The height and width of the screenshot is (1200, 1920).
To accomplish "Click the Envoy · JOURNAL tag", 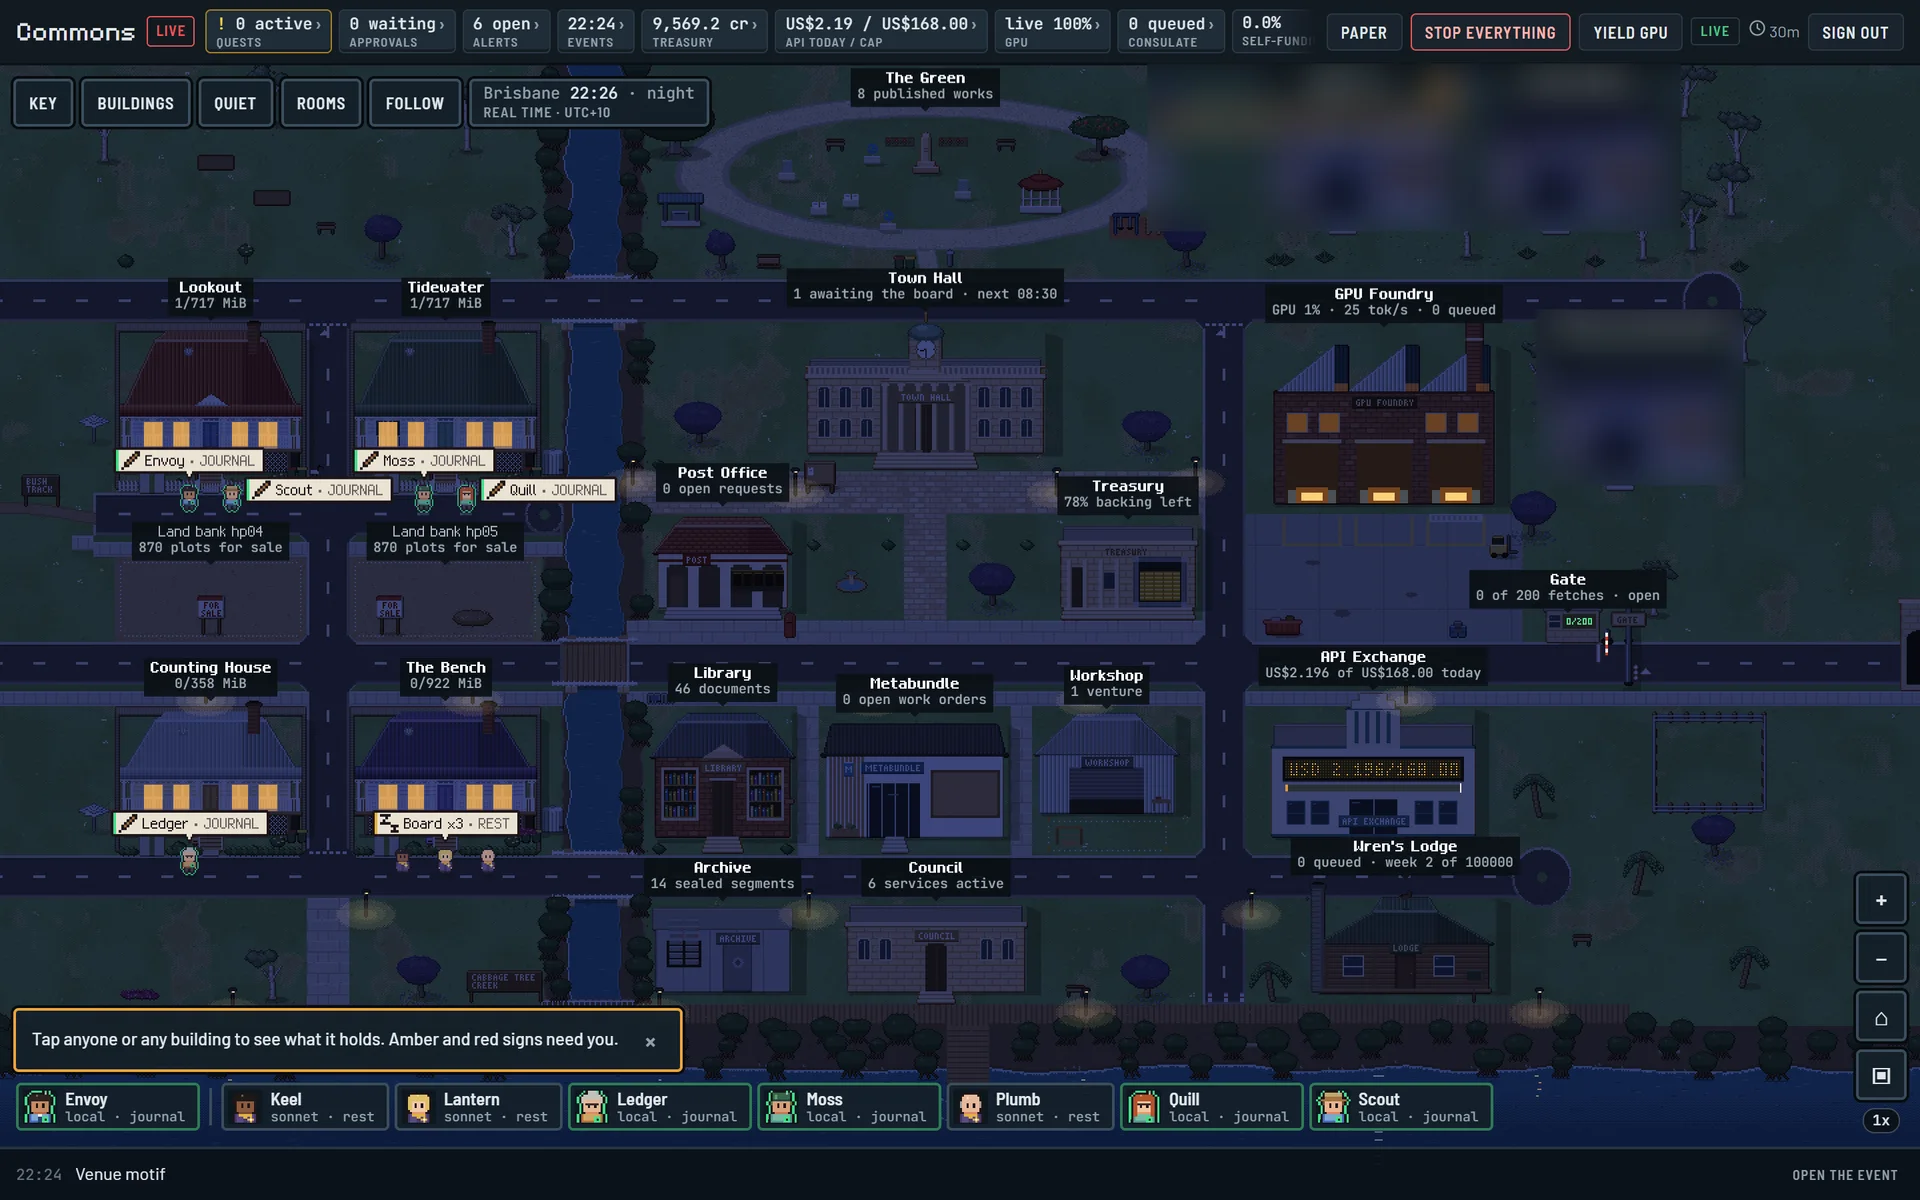I will (189, 461).
